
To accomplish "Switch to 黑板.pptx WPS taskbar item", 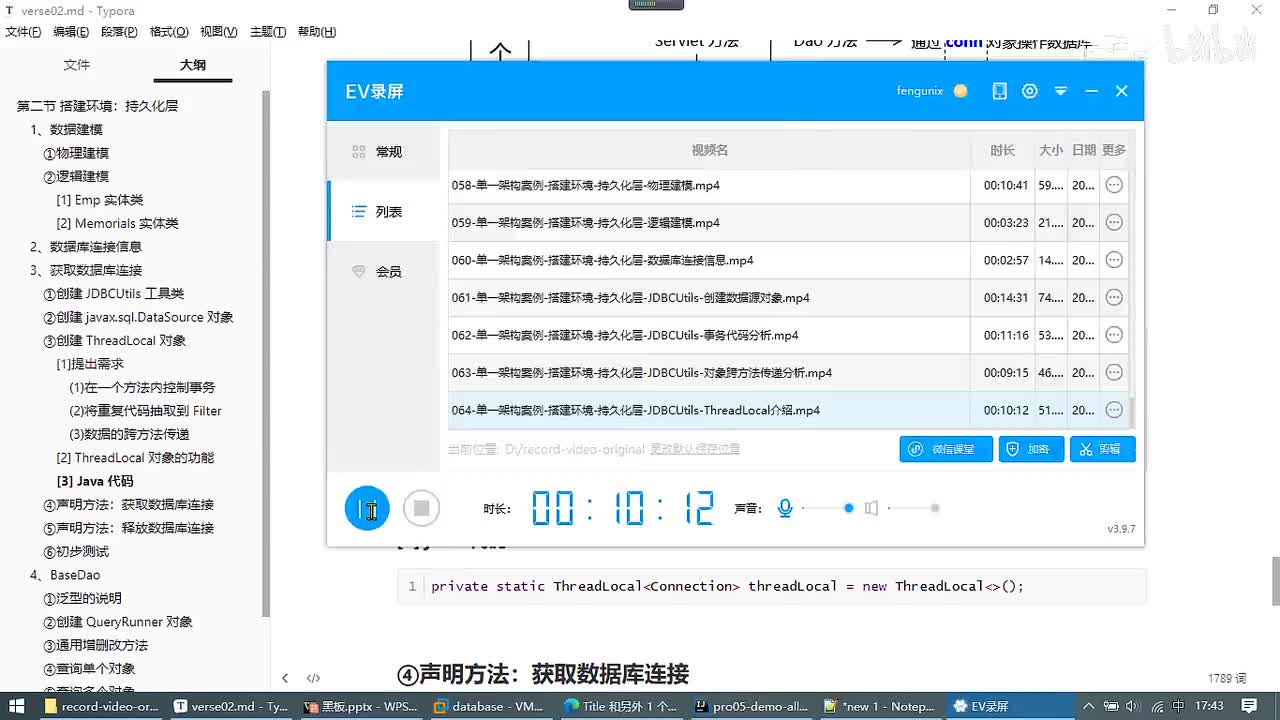I will 361,706.
